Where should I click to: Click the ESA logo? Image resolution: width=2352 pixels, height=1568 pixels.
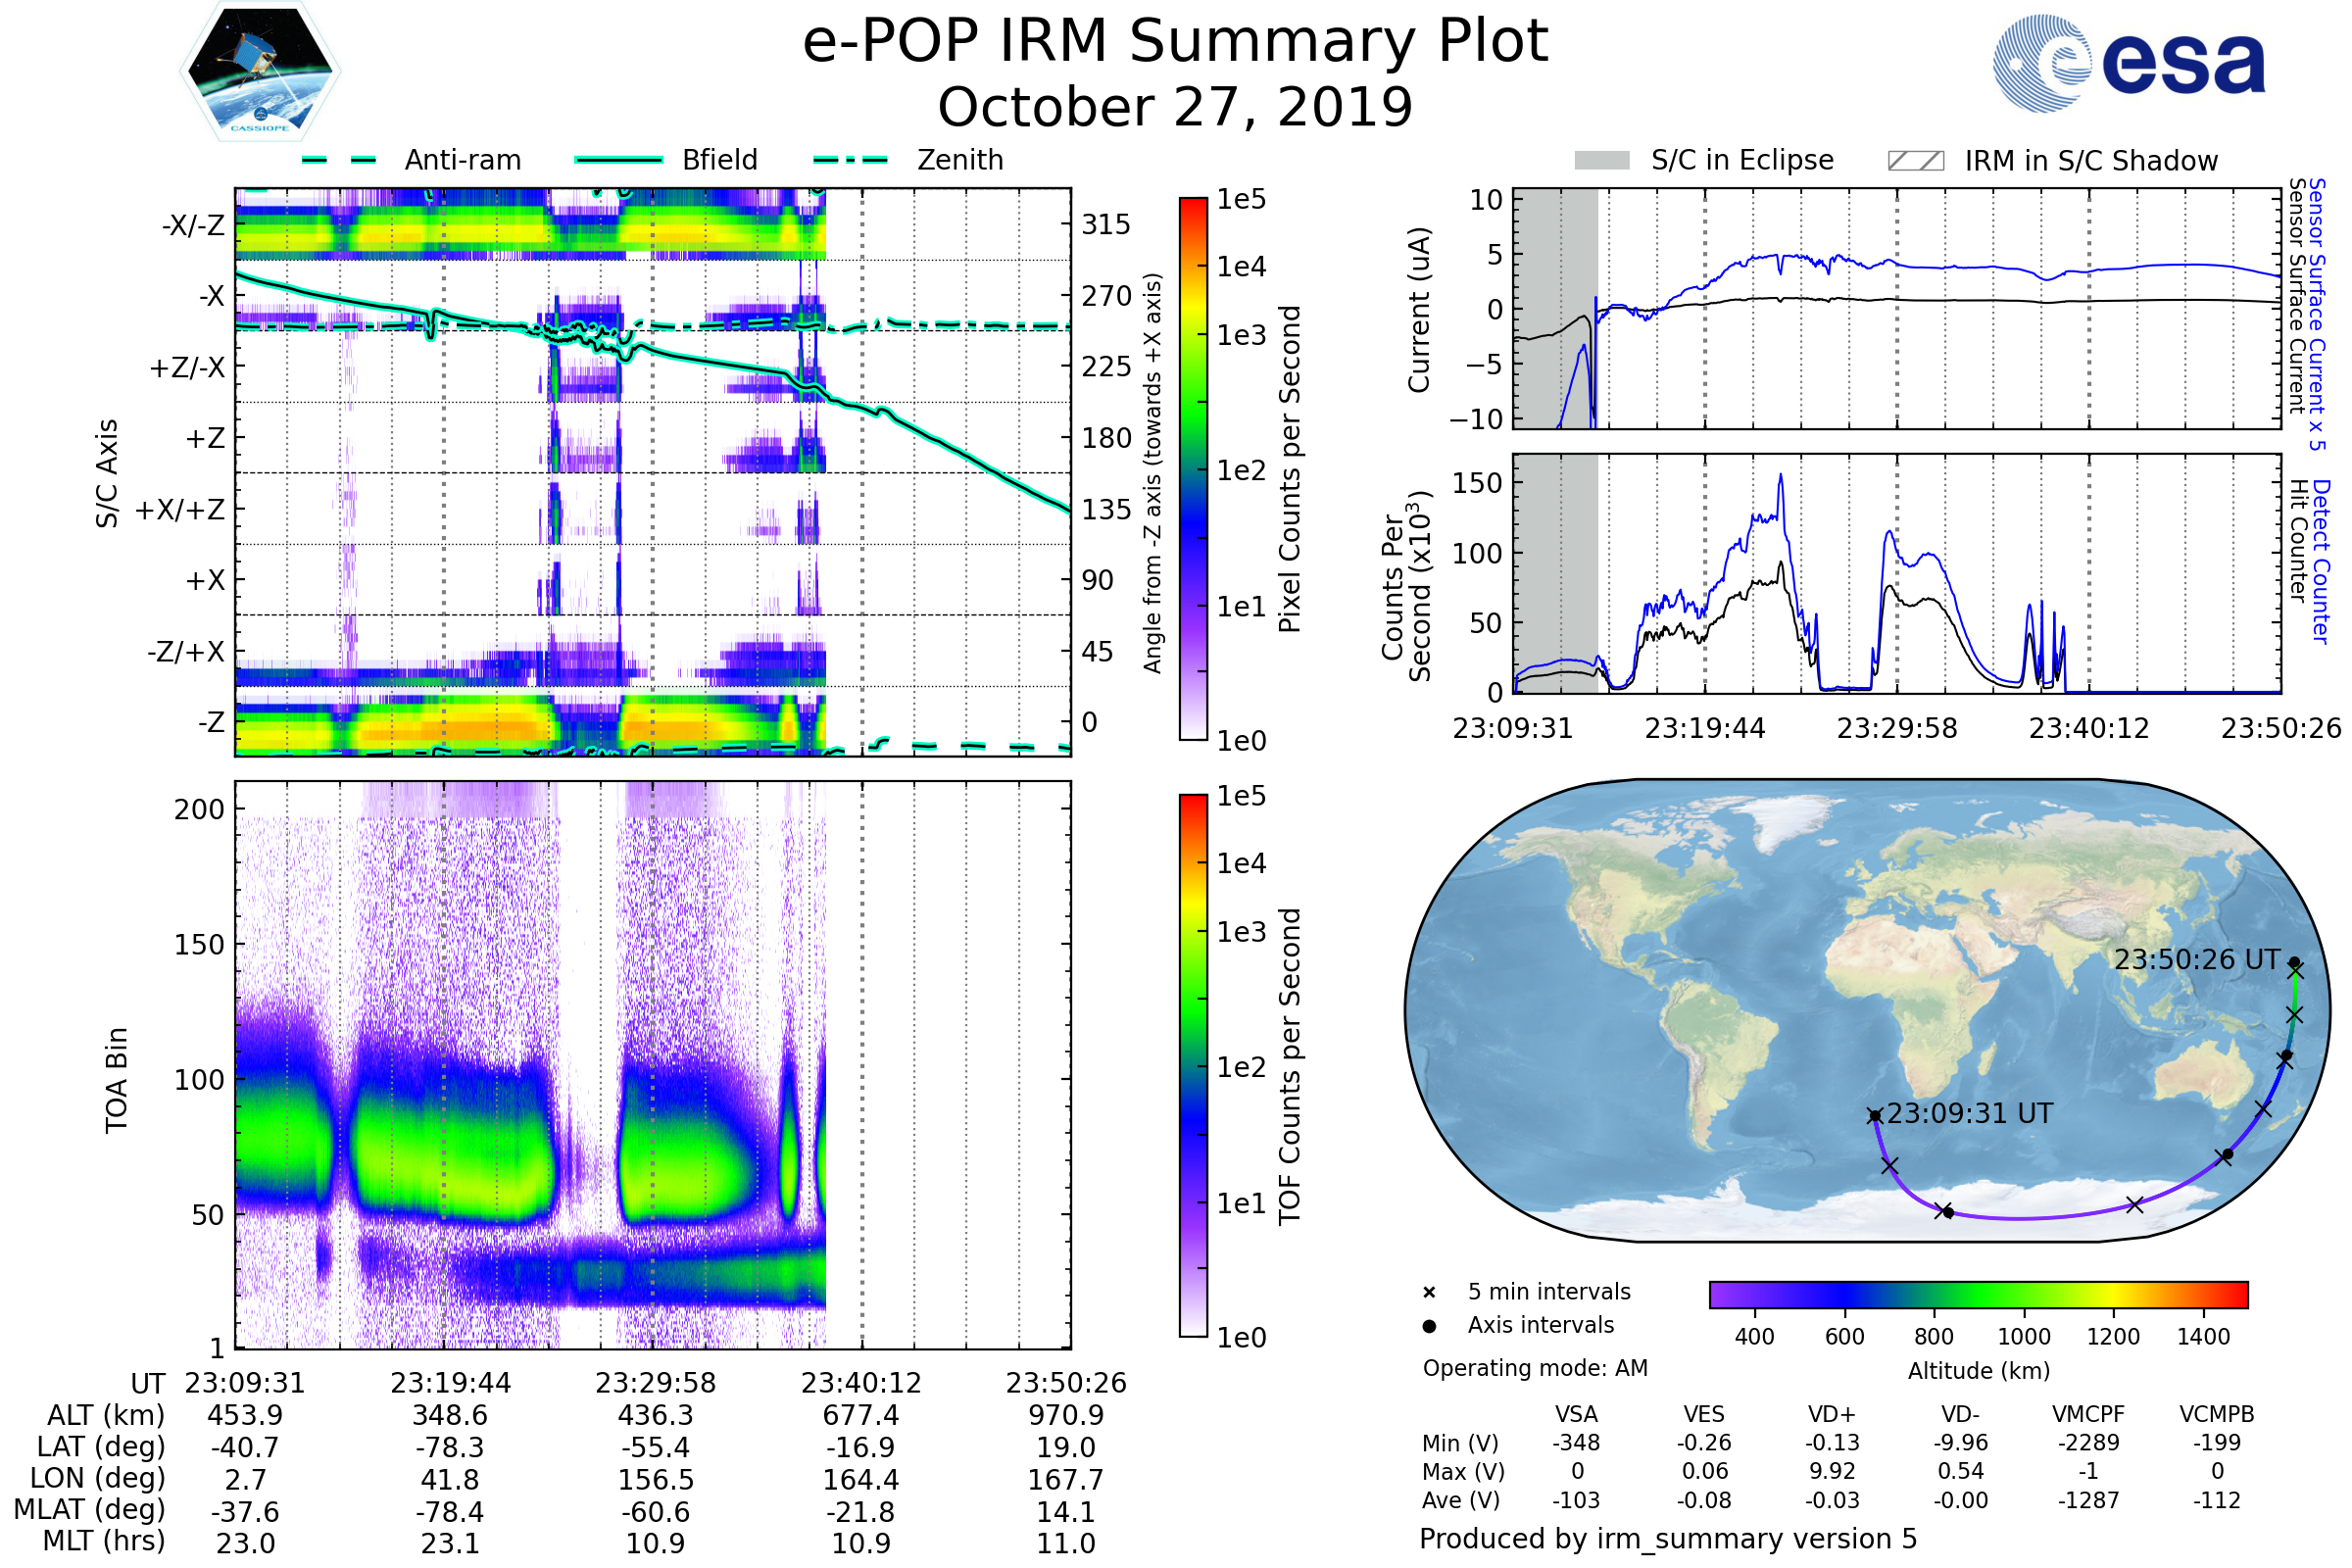(x=2128, y=63)
